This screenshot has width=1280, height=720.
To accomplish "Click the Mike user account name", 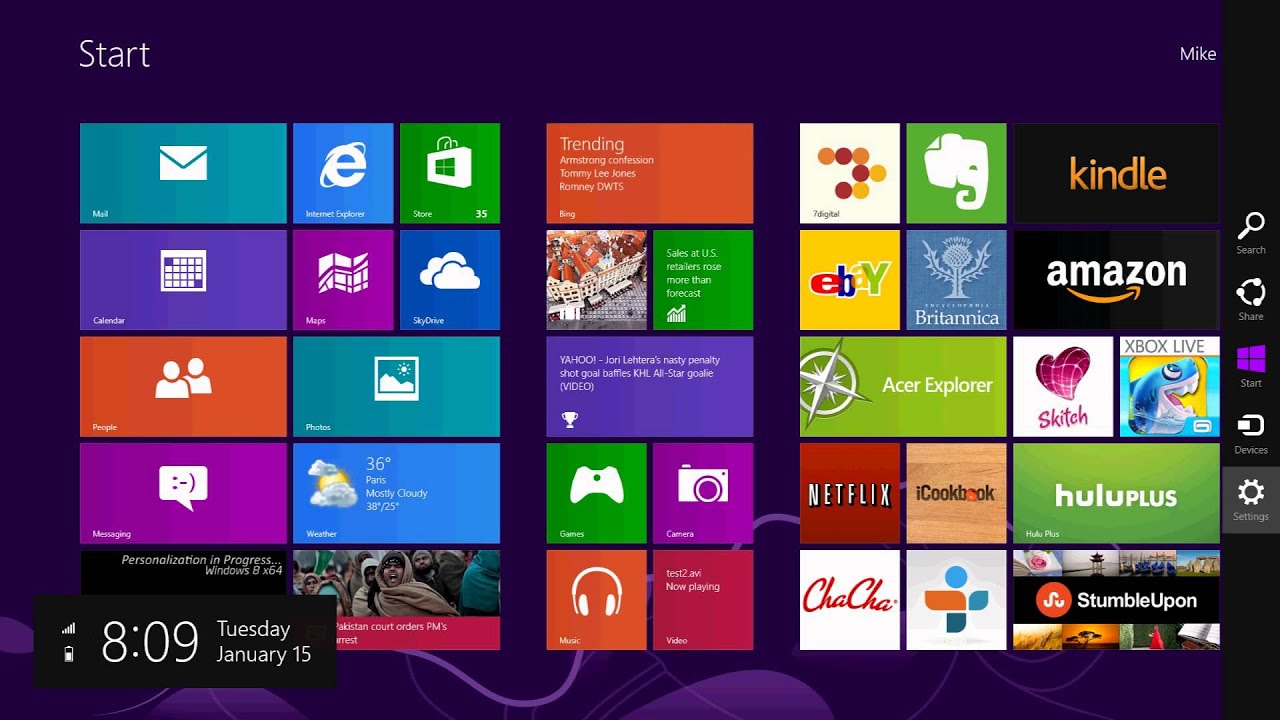I will (x=1198, y=54).
